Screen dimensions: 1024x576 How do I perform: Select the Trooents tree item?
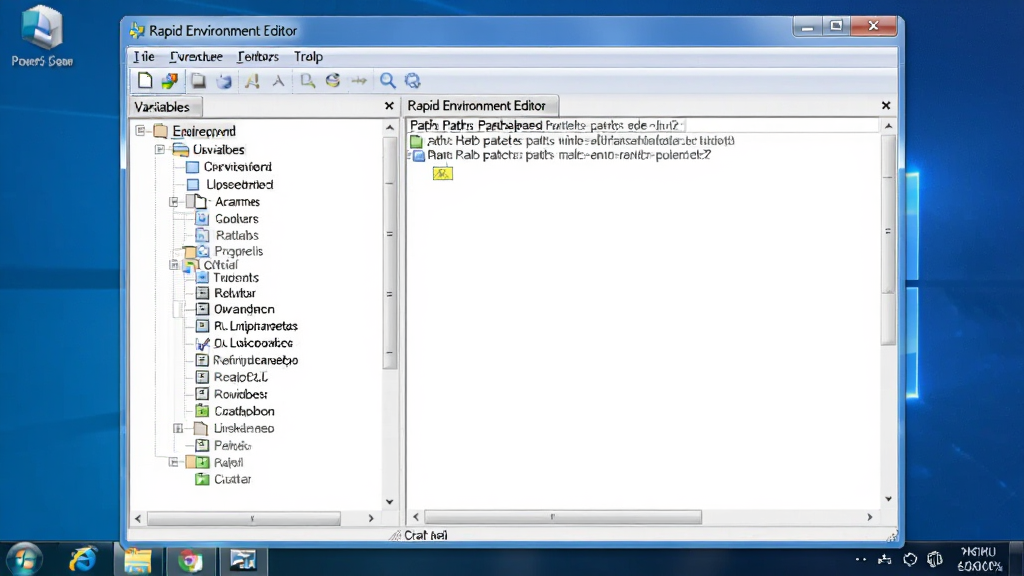[236, 278]
